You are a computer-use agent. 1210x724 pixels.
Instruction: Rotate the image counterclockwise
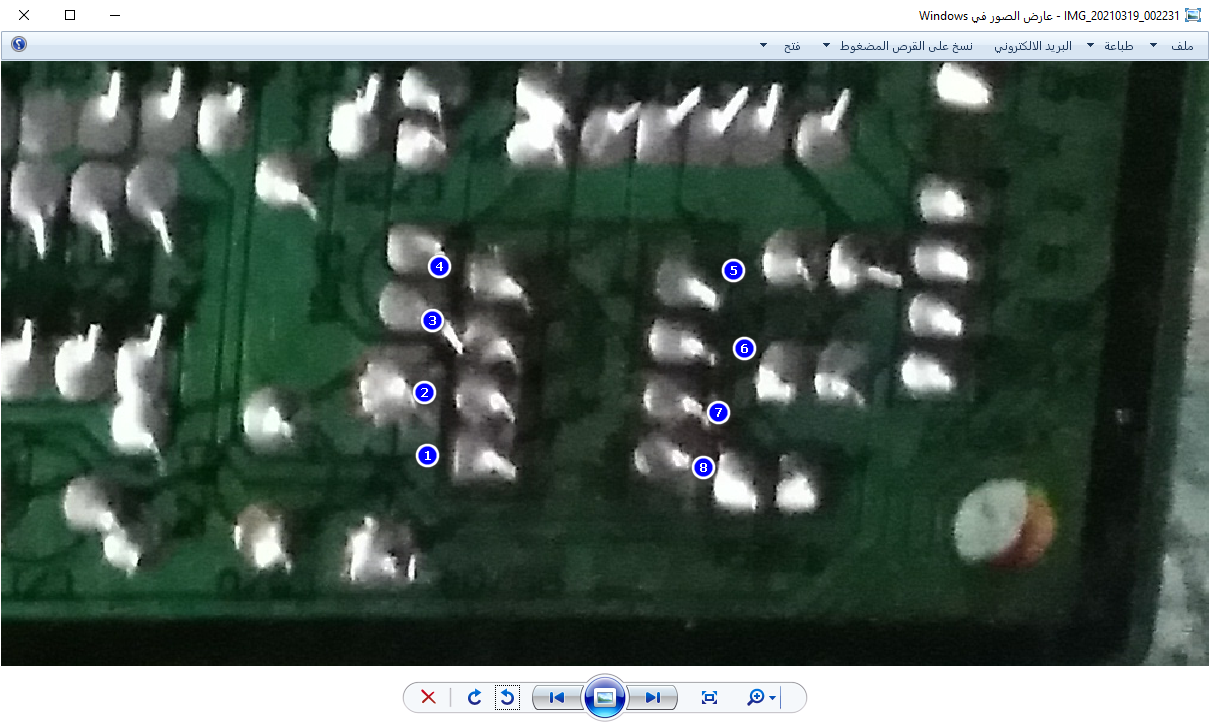507,697
